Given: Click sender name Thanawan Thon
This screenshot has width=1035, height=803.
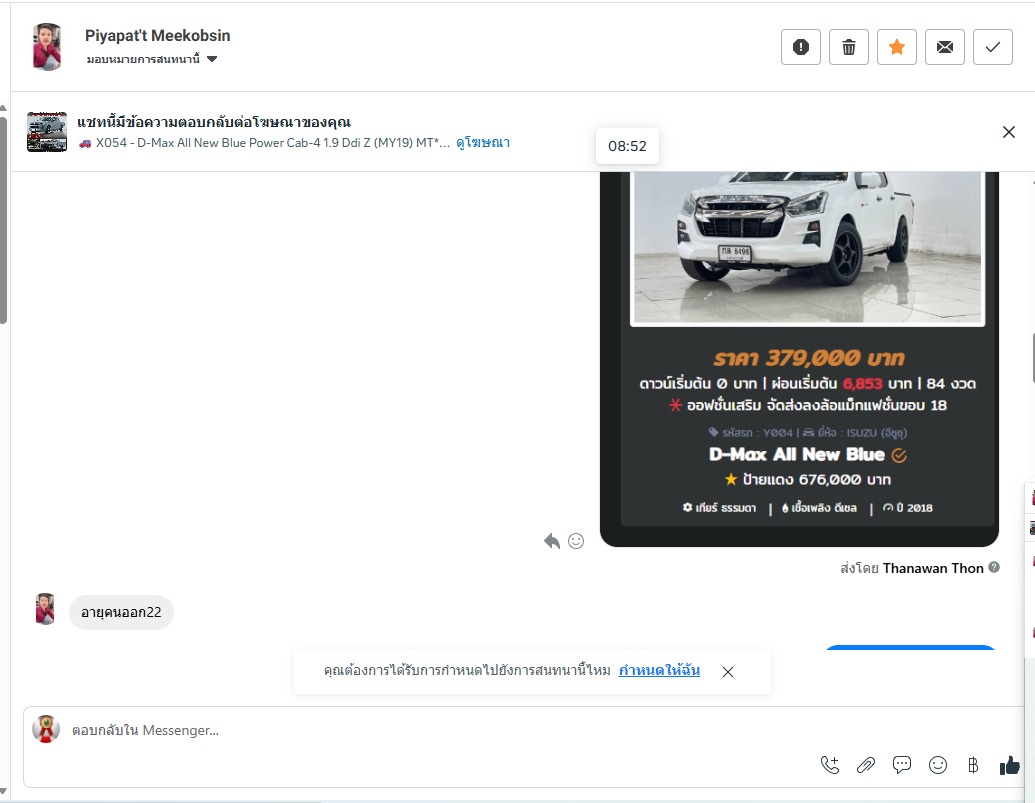Looking at the screenshot, I should [x=933, y=568].
